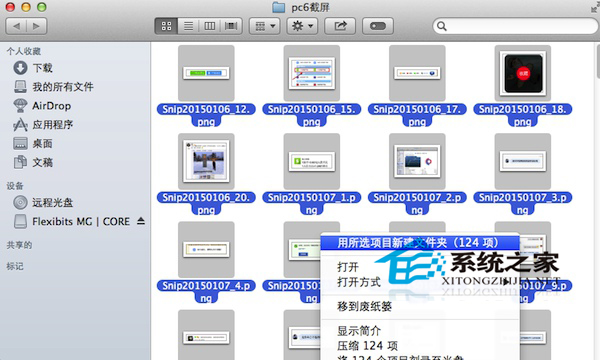Screen dimensions: 600x360
Task: Choose 压缩 124 项 in the context menu
Action: tap(420, 346)
